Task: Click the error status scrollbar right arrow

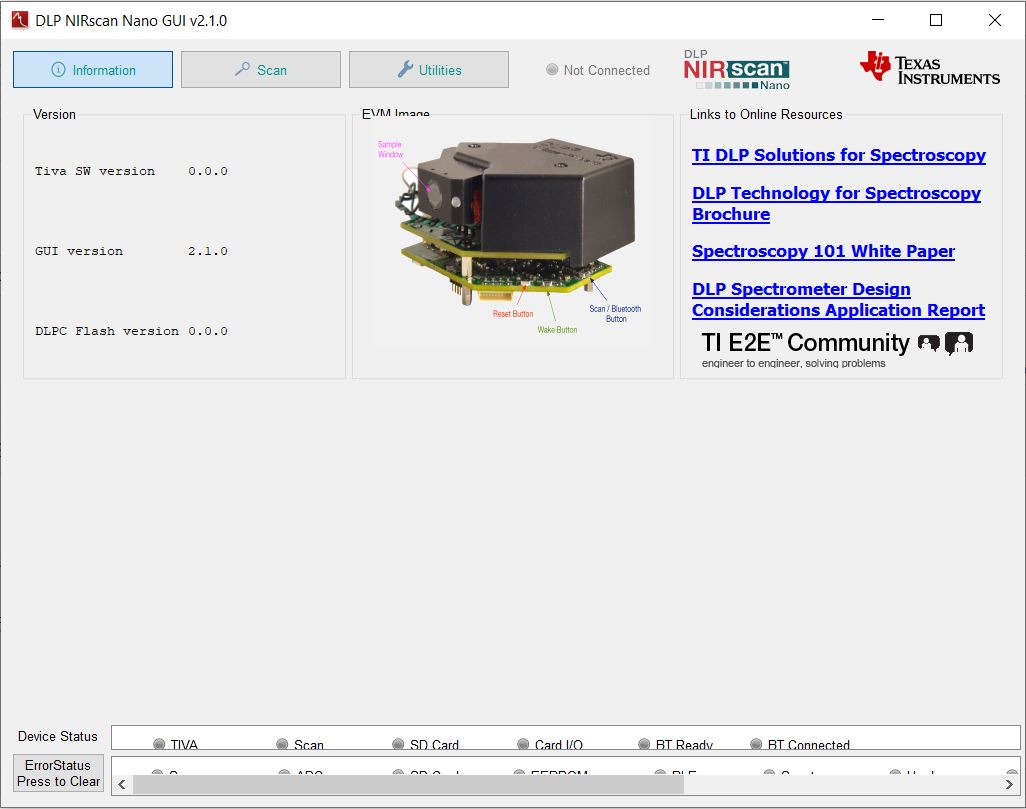Action: [x=1009, y=784]
